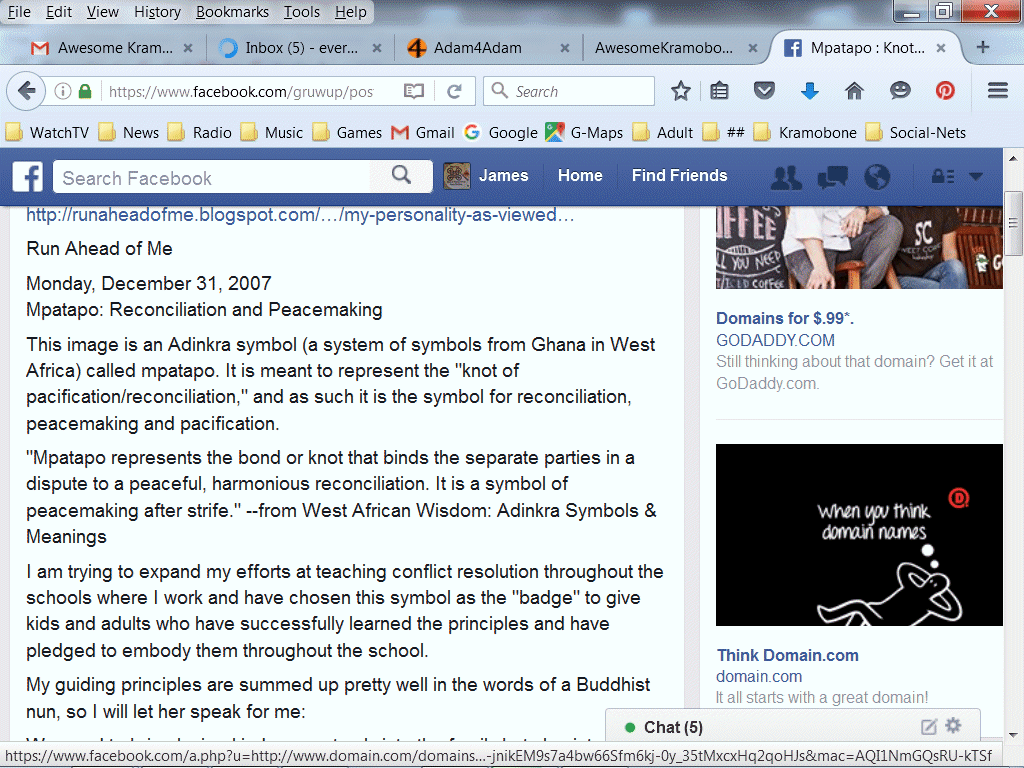Open Facebook Friend Requests icon
This screenshot has width=1024, height=768.
pyautogui.click(x=786, y=177)
